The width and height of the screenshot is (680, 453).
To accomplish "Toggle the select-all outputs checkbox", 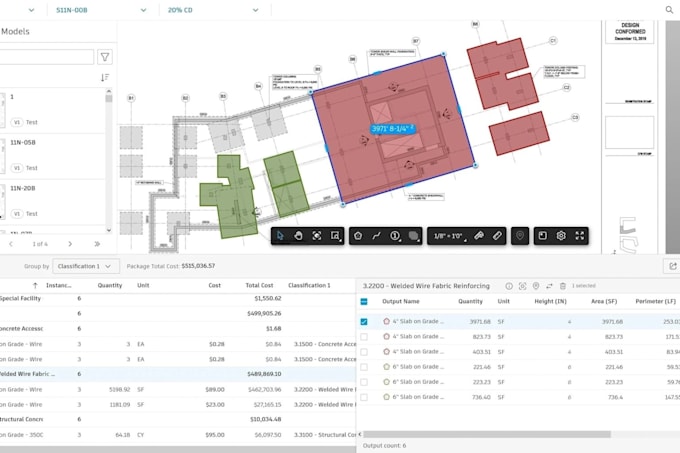I will 364,301.
